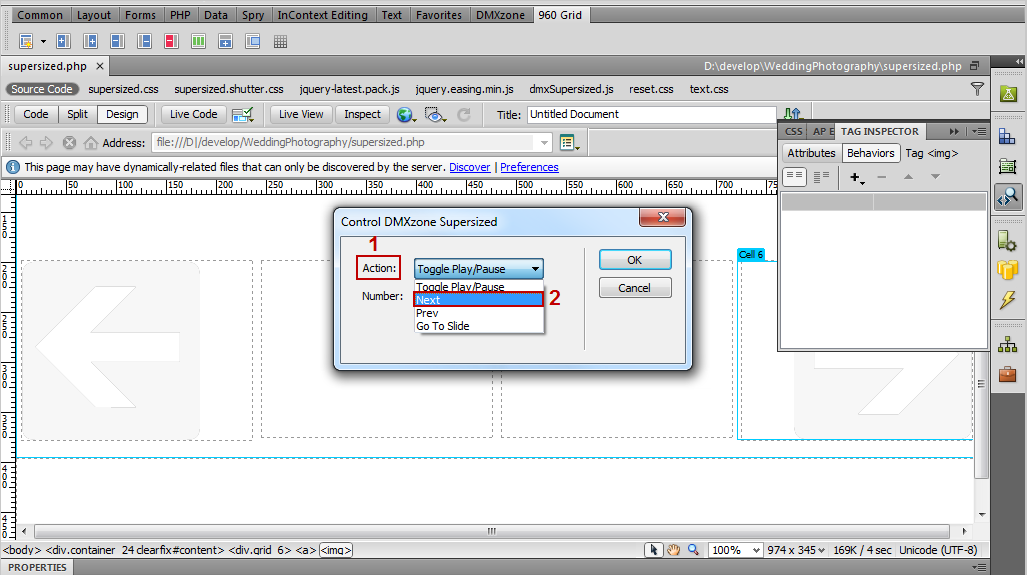The image size is (1027, 575).
Task: Open the check browser compatibility menu icon
Action: click(x=243, y=115)
